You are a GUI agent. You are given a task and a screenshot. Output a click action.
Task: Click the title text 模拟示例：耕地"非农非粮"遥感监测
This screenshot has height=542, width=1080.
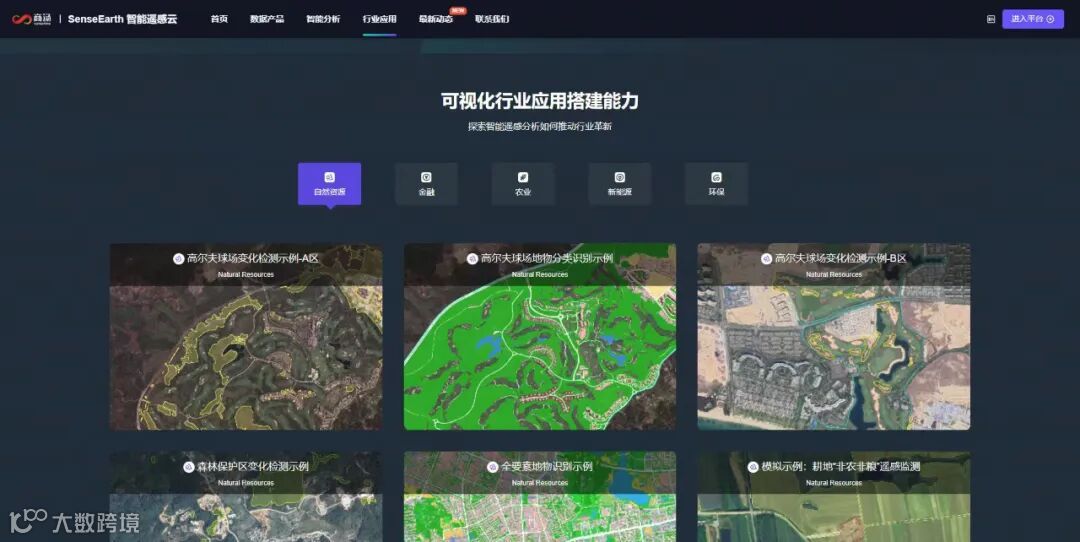coord(841,467)
